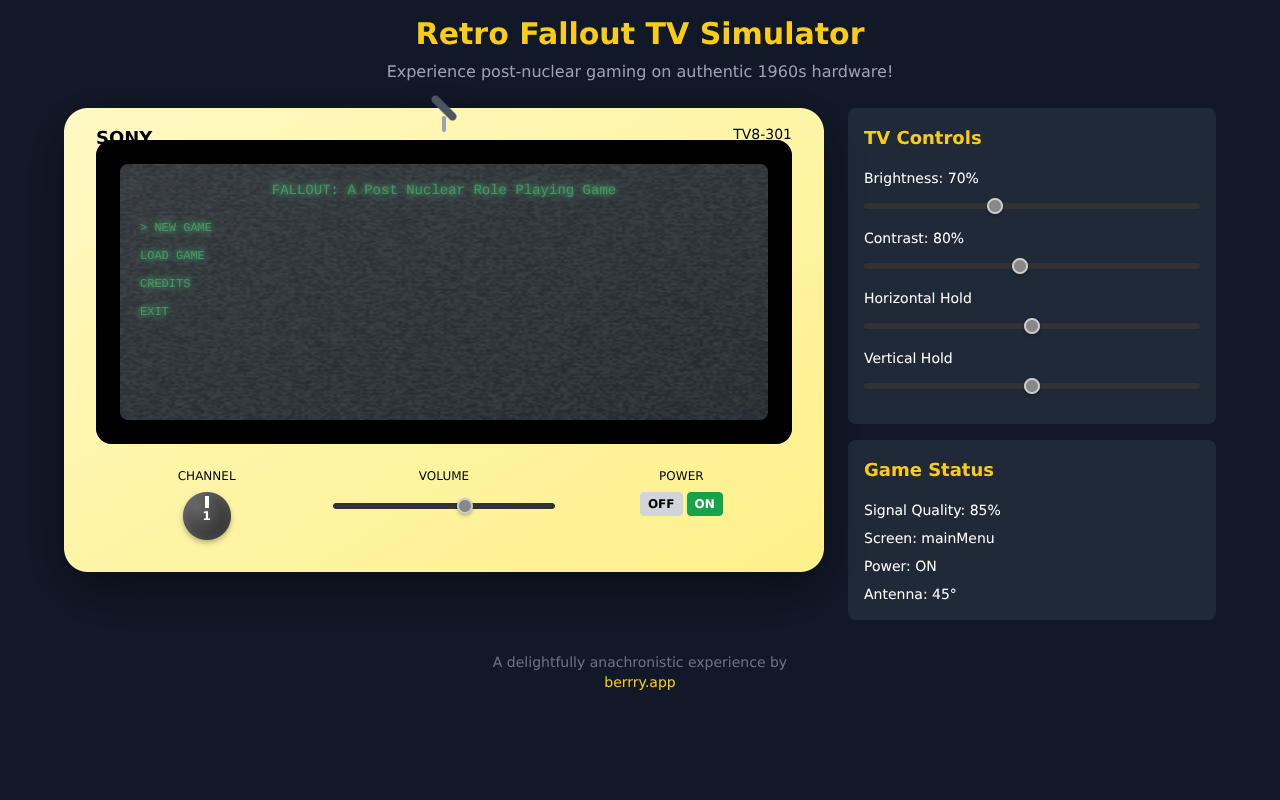
Task: Adjust the antenna on top of the TV
Action: [443, 107]
